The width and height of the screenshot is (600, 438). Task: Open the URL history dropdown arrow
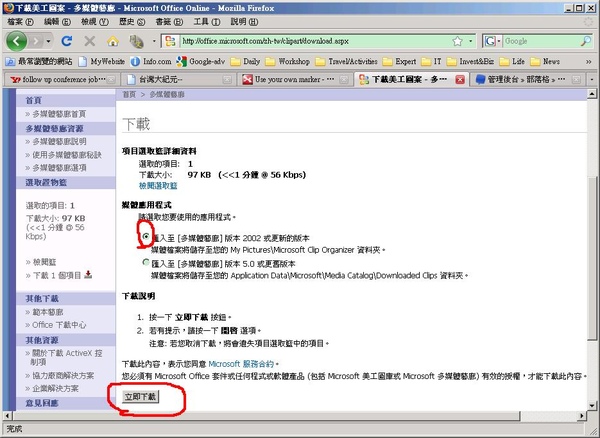click(471, 41)
